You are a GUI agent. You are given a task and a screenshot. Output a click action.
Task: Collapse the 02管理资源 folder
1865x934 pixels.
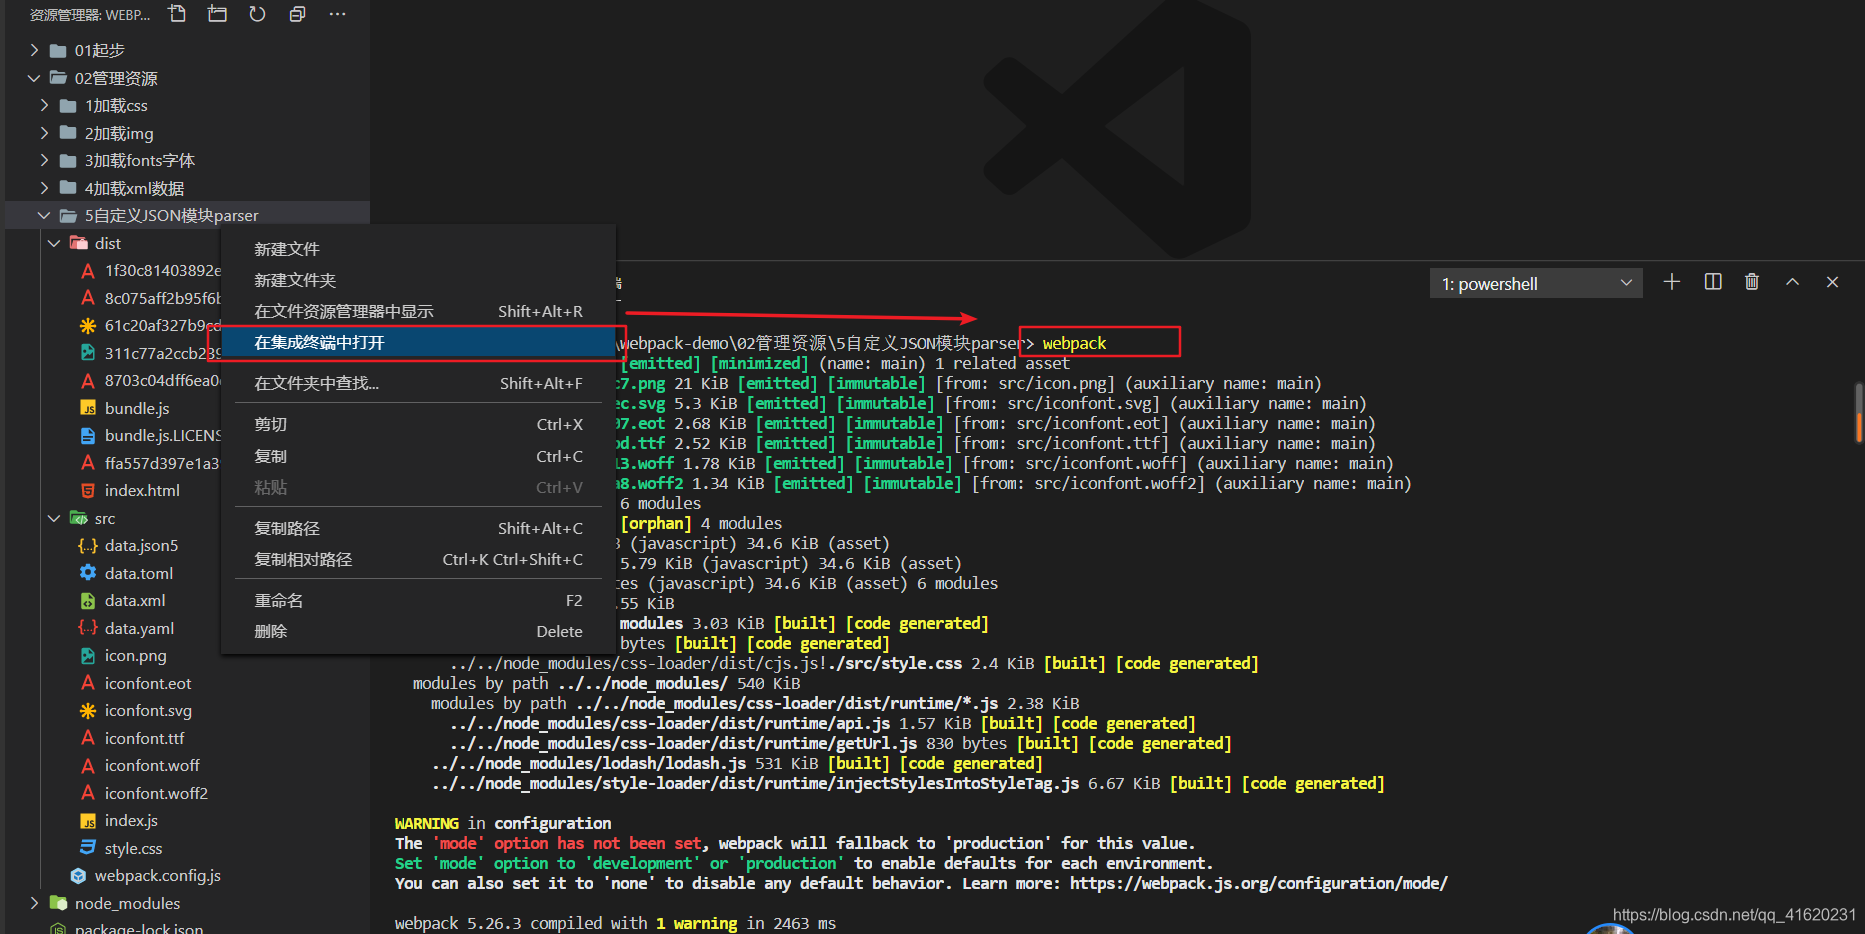[x=34, y=78]
